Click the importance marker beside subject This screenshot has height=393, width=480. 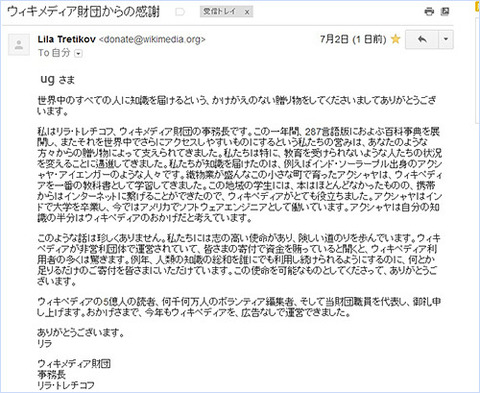tap(180, 12)
